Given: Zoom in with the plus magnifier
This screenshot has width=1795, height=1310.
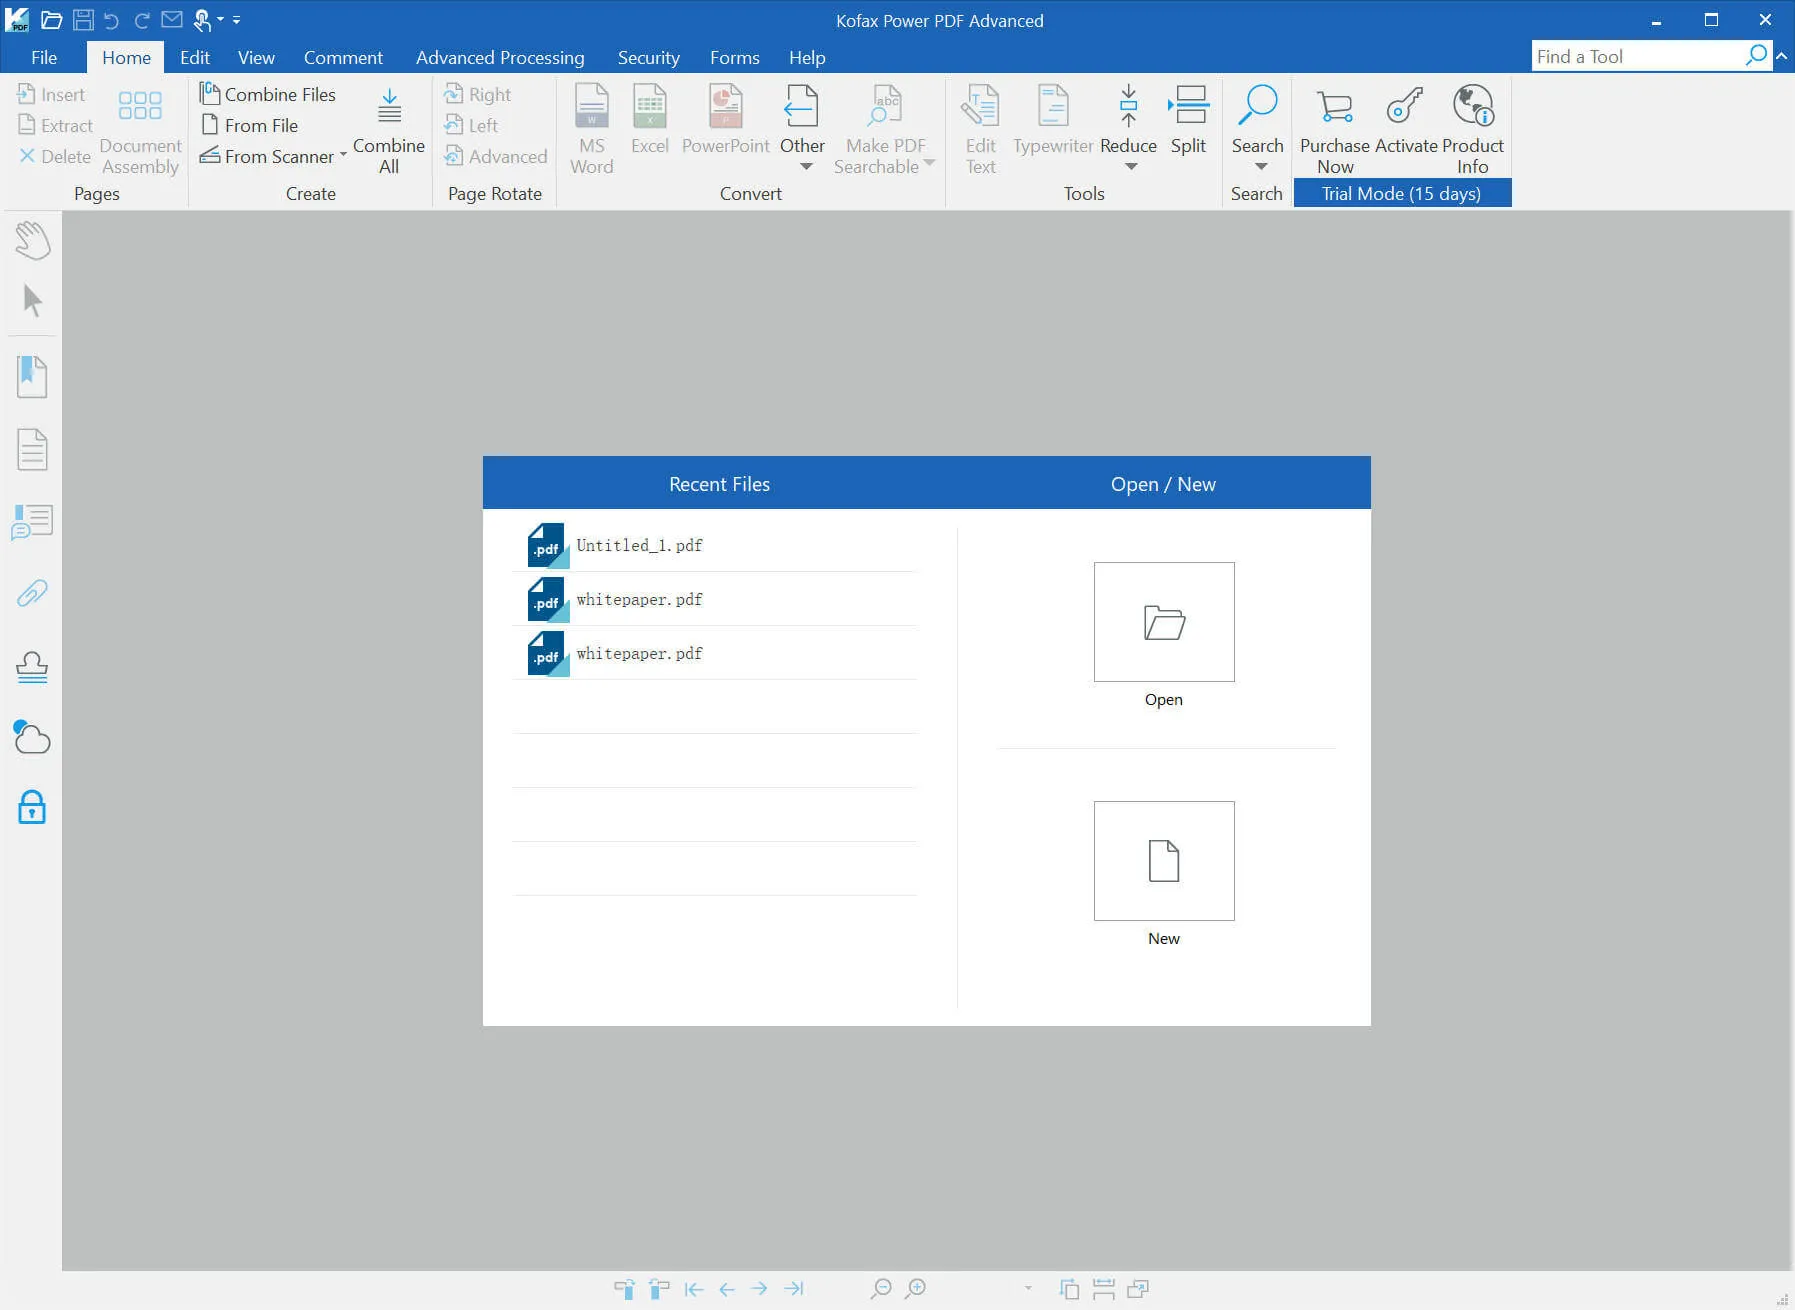Looking at the screenshot, I should tap(915, 1289).
